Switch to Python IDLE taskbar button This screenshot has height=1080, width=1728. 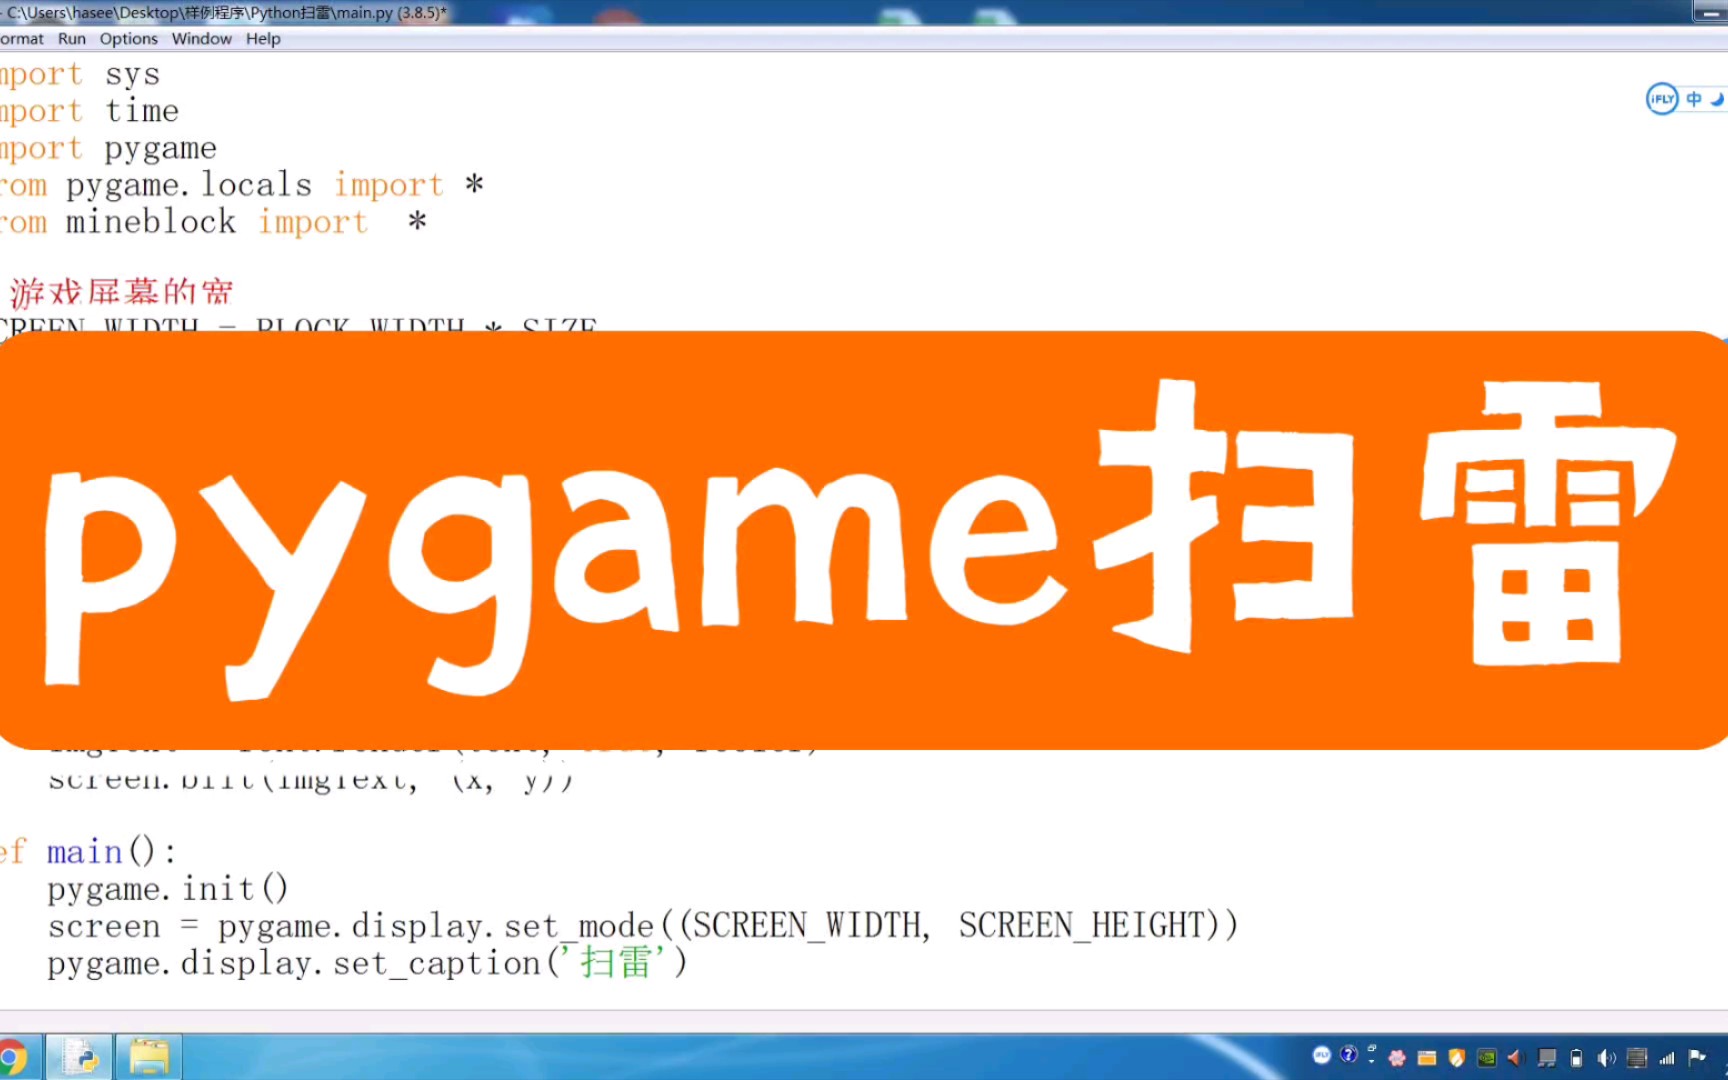coord(79,1057)
